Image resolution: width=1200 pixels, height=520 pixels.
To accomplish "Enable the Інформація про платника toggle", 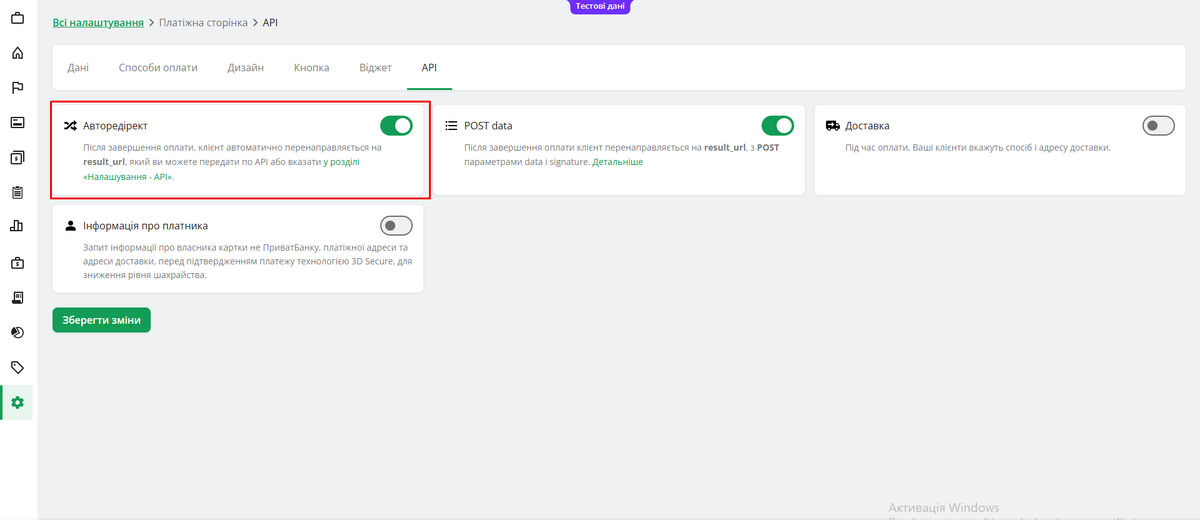I will 396,226.
